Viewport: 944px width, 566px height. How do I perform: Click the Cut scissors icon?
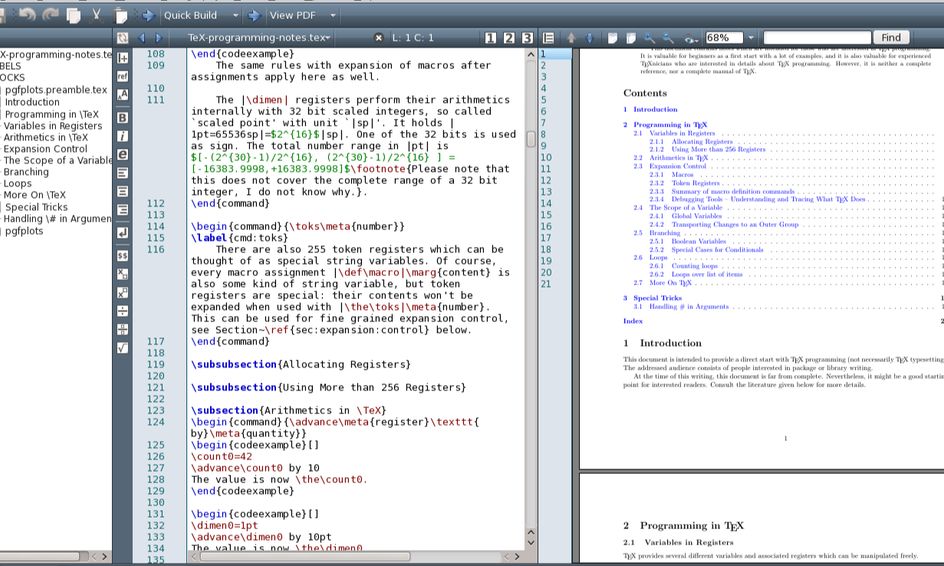pyautogui.click(x=96, y=15)
